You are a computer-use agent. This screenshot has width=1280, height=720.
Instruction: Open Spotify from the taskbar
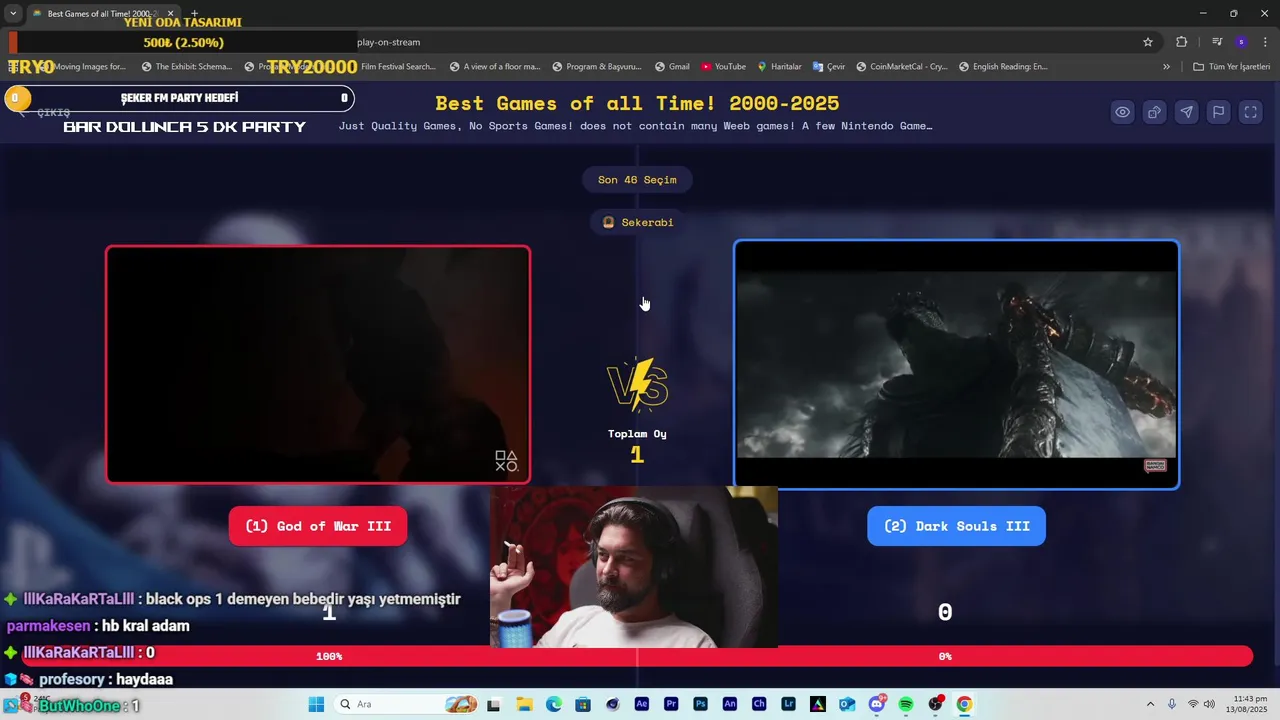906,704
